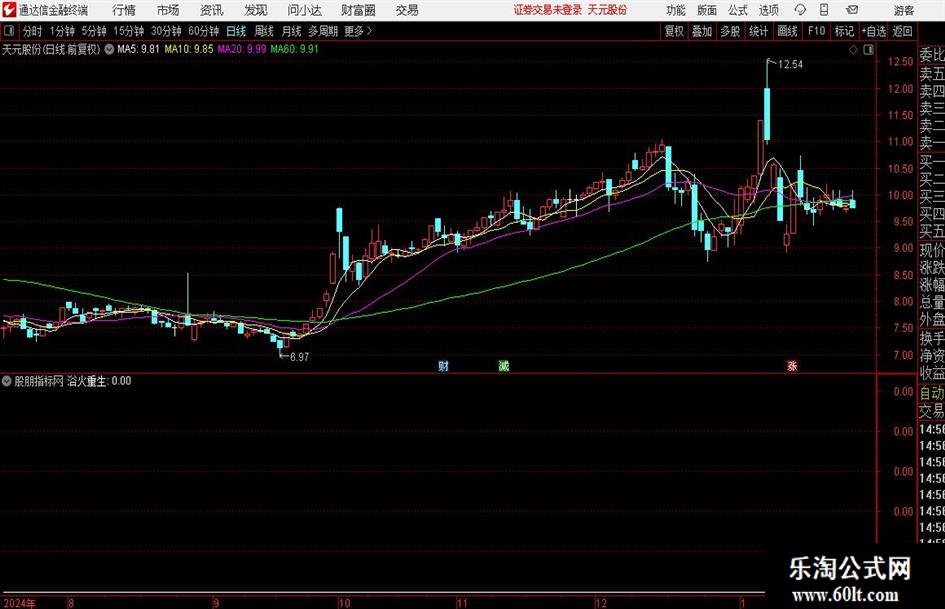Open the 财富圈 menu

click(358, 10)
